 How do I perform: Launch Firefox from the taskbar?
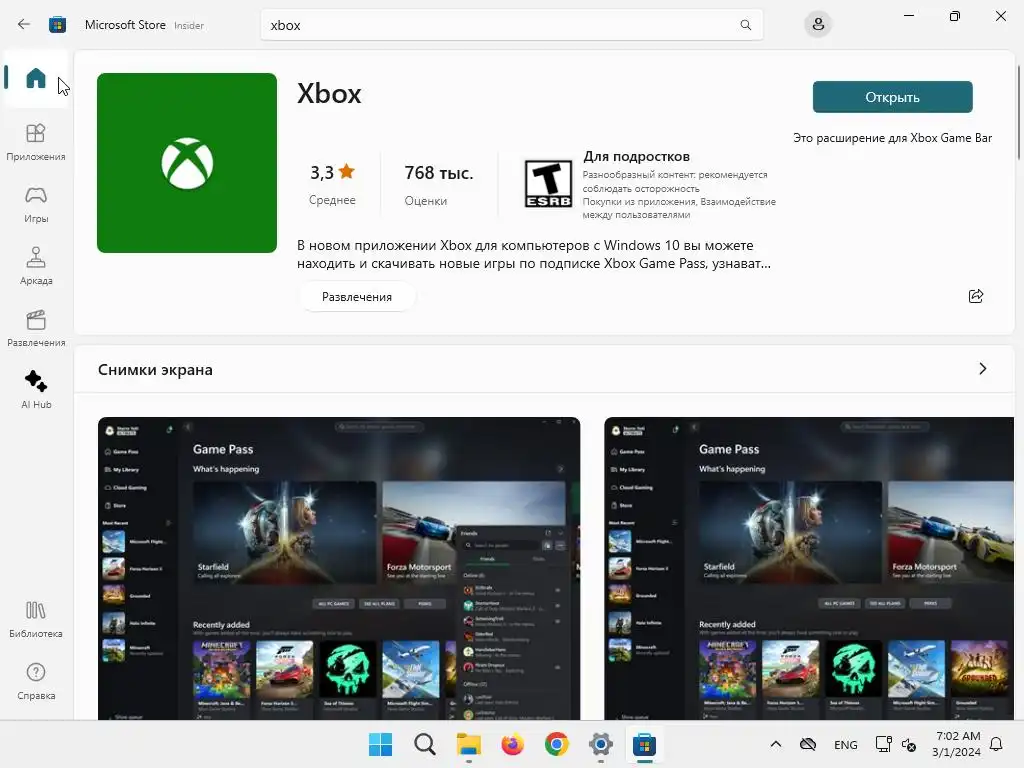pos(513,744)
